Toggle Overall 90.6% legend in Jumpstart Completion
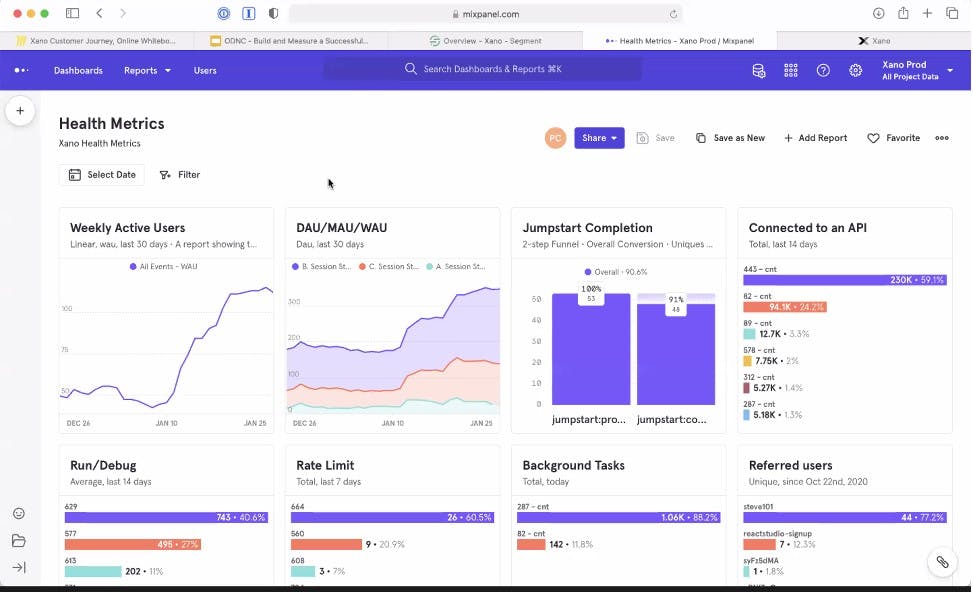 click(x=616, y=272)
